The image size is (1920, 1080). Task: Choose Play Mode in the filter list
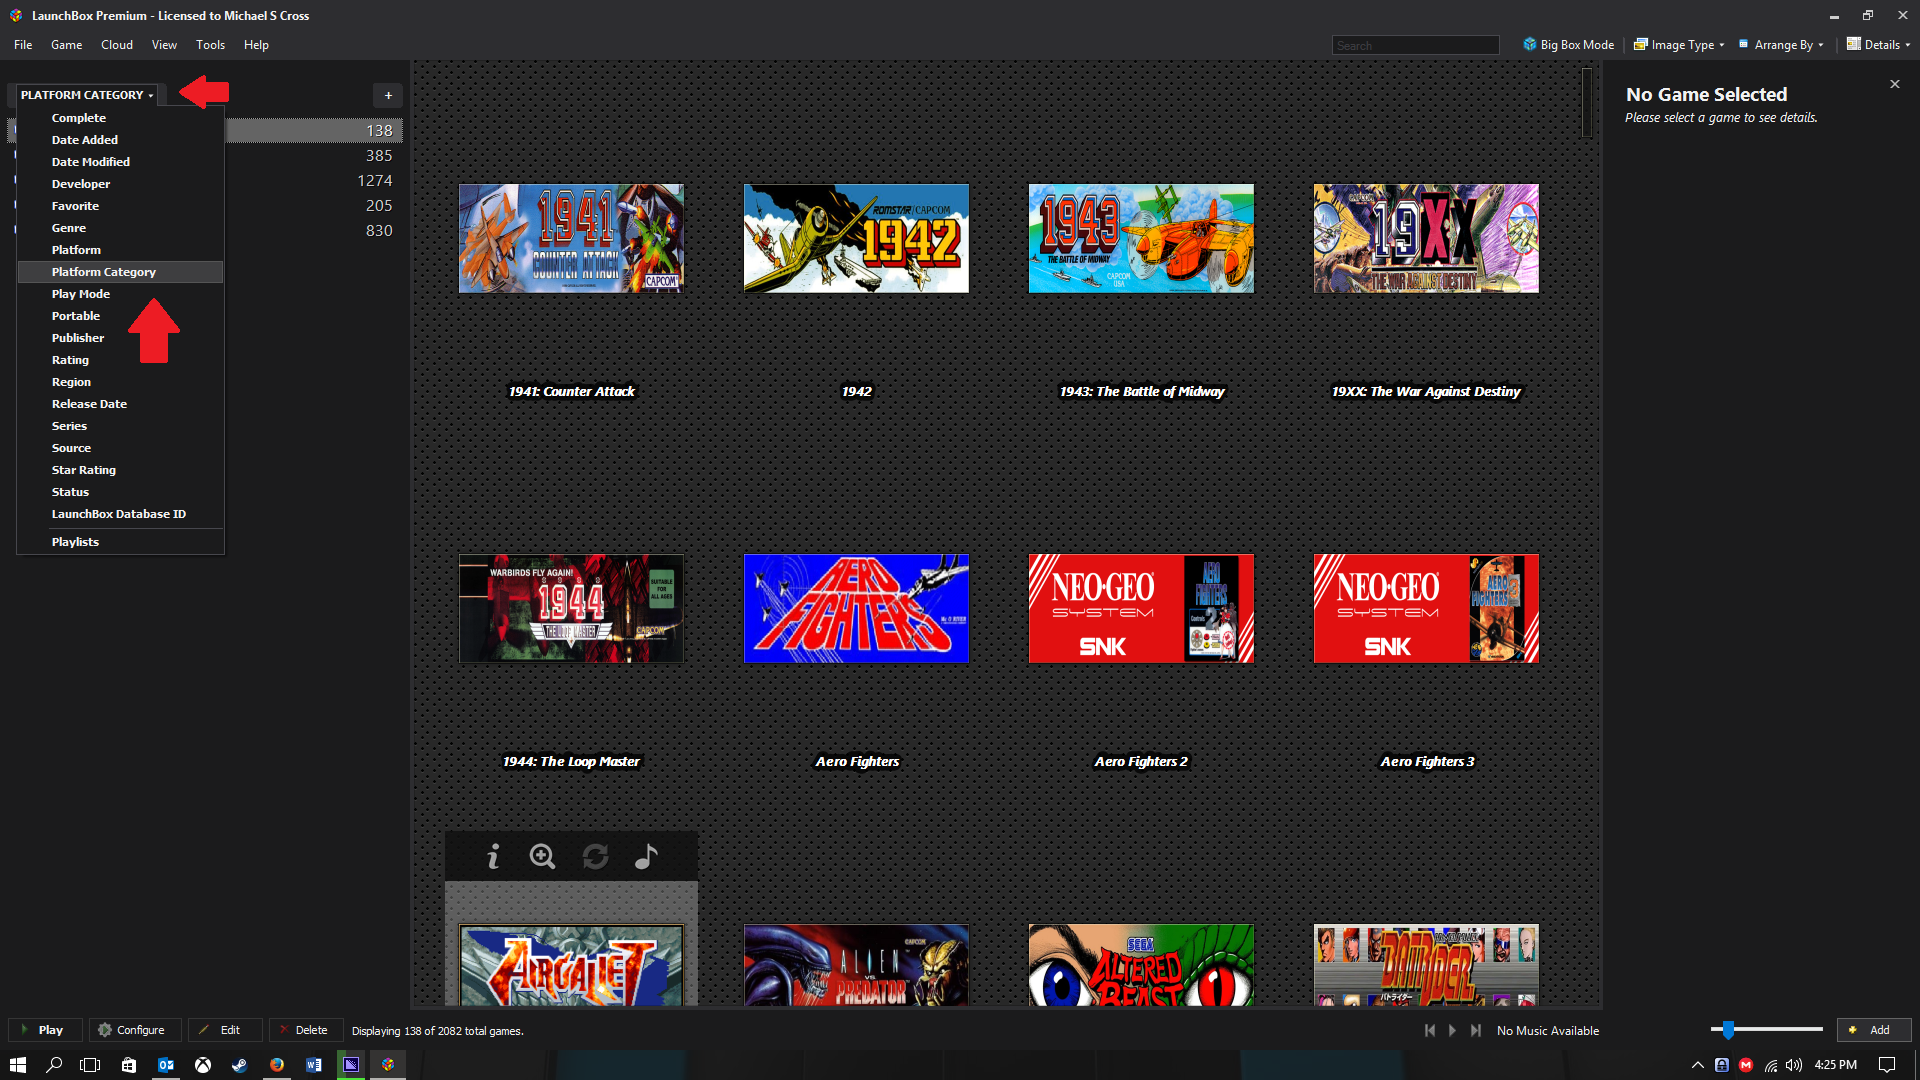pyautogui.click(x=120, y=294)
